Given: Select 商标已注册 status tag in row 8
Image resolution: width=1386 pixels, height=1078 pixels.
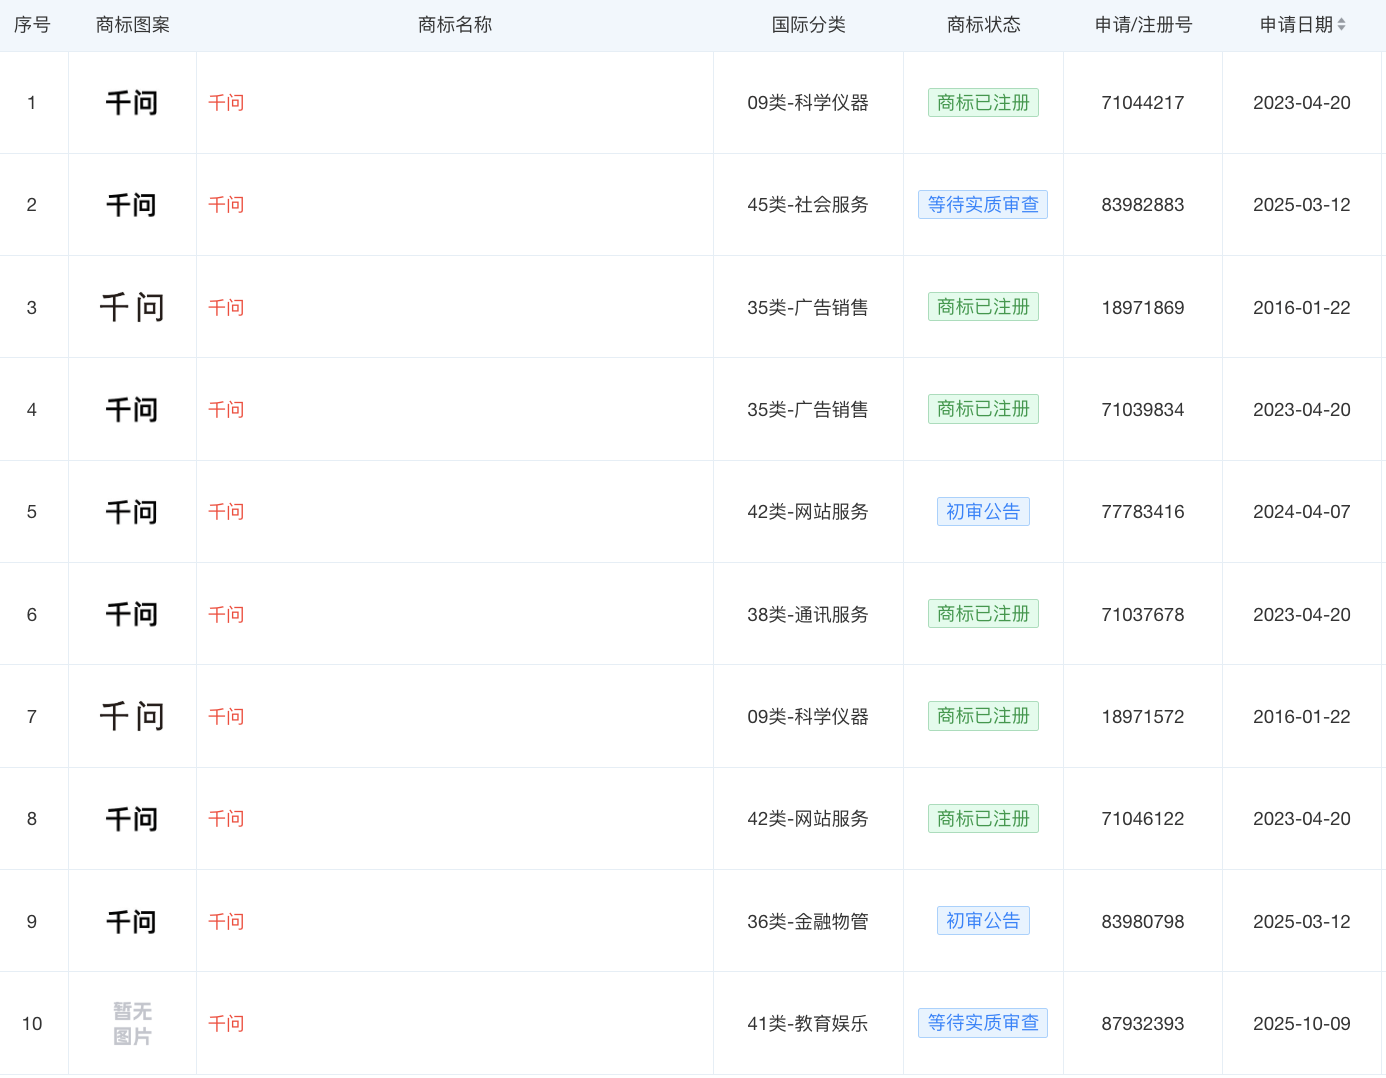Looking at the screenshot, I should coord(982,819).
